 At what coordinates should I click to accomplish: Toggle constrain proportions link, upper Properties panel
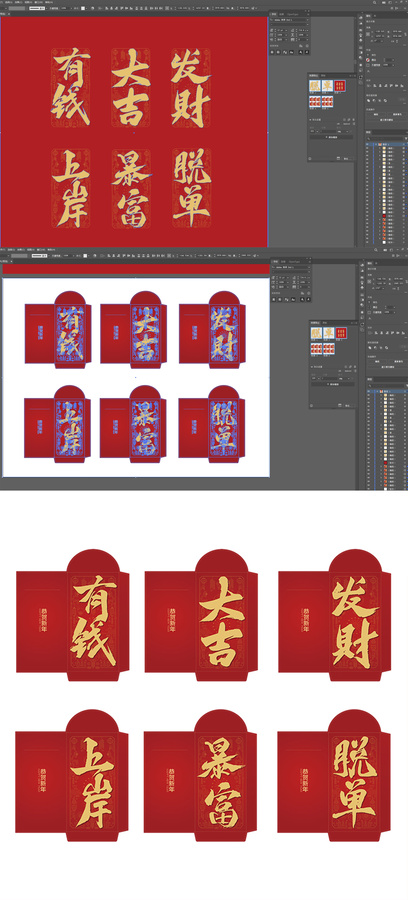tap(405, 34)
